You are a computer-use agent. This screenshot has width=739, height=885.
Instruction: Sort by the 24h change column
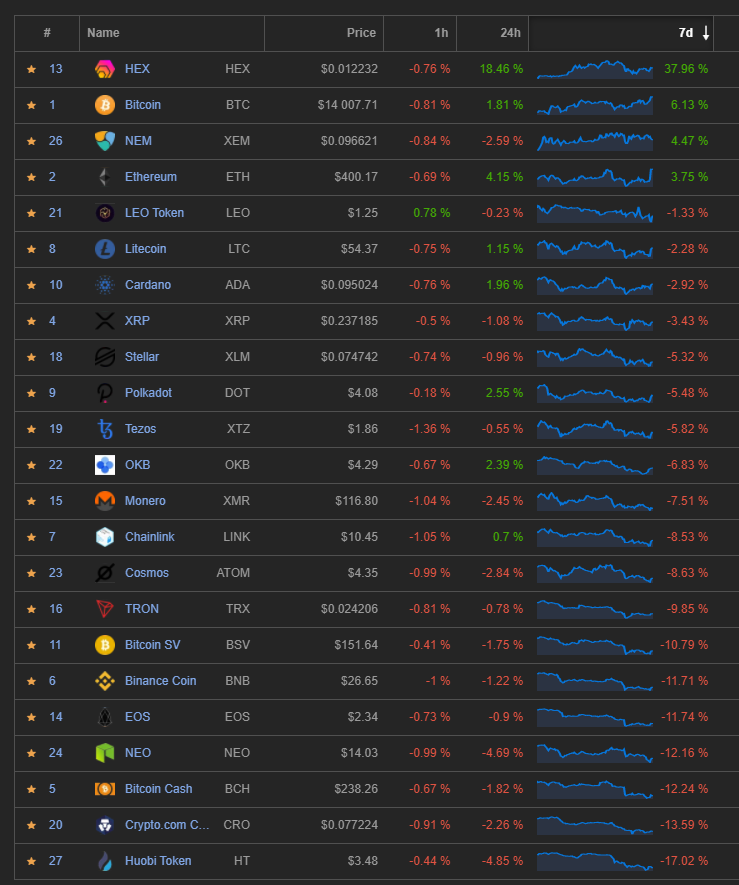(492, 33)
